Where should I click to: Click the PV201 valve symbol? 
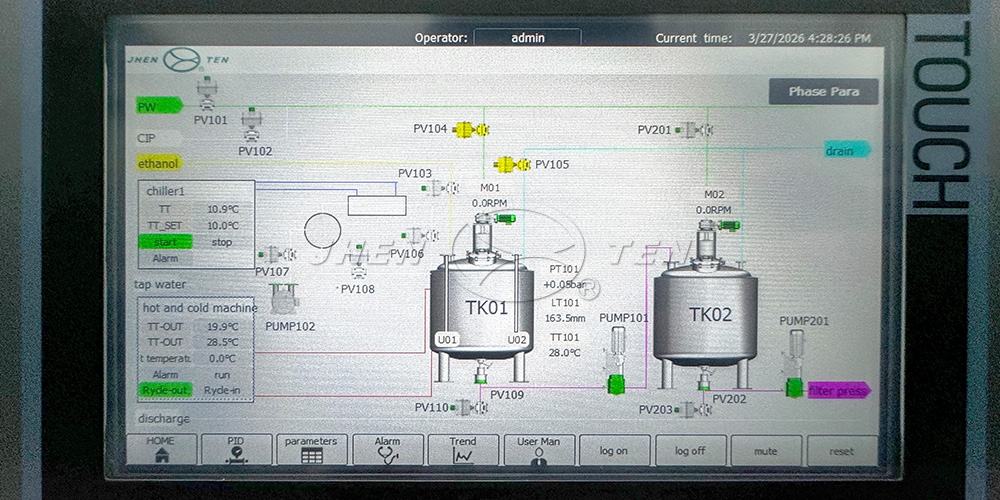point(693,130)
